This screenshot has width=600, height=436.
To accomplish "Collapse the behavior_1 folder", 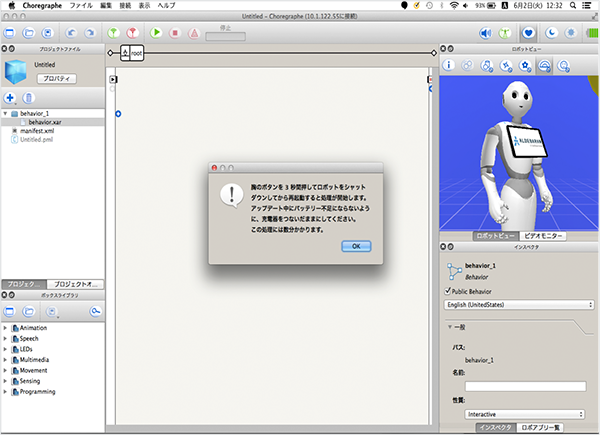I will [5, 114].
